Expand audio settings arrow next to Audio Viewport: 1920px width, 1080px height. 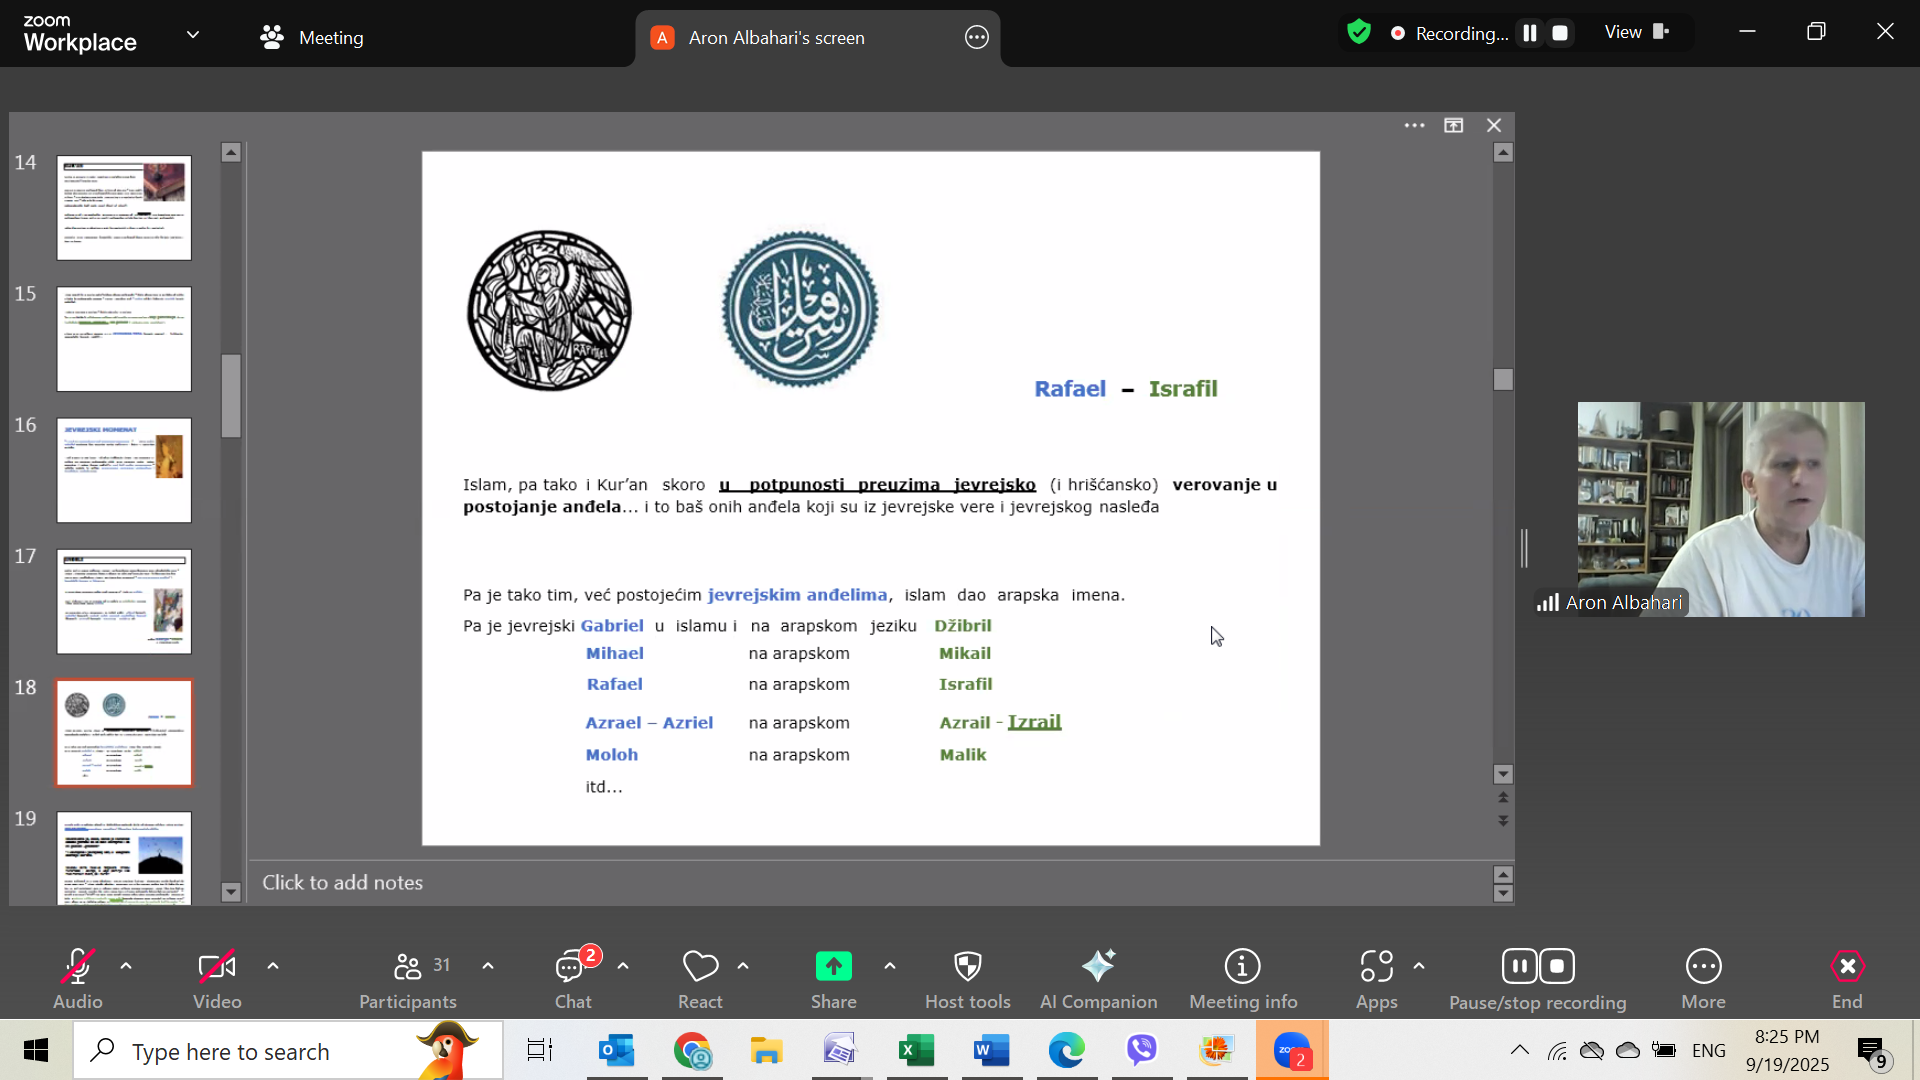click(x=126, y=966)
